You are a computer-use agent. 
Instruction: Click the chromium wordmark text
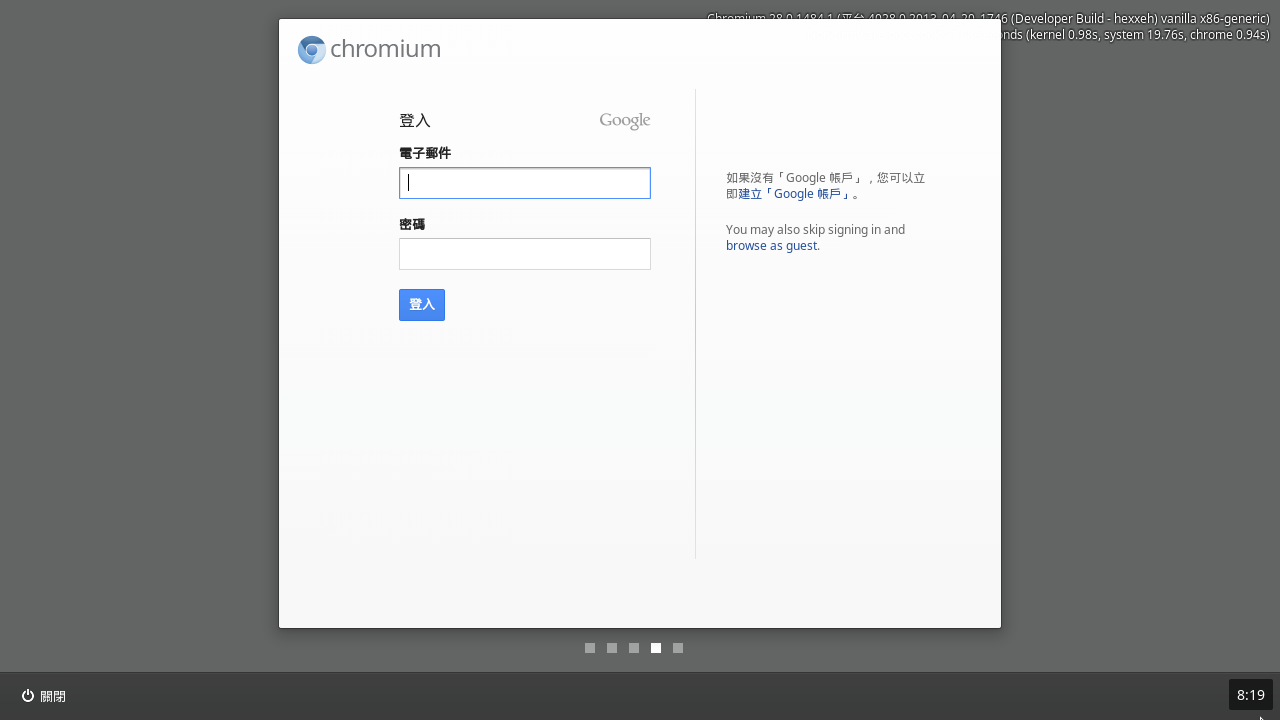385,49
